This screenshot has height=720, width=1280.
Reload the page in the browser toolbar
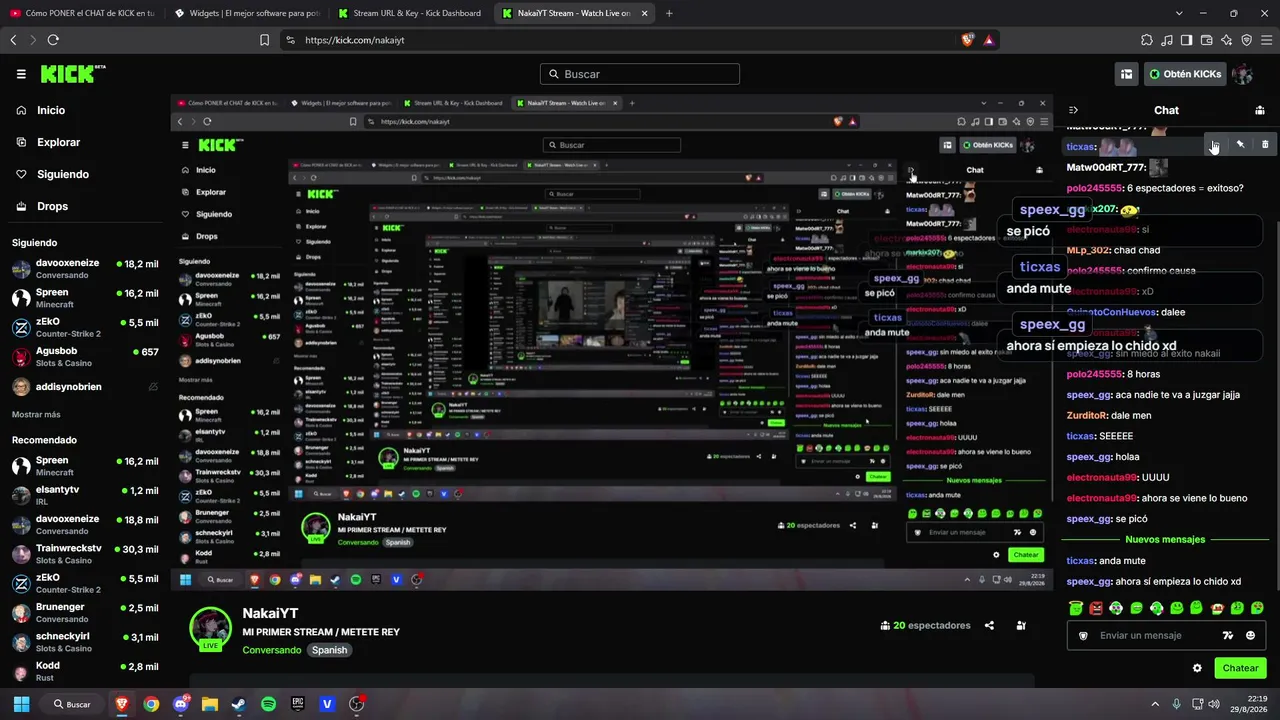(x=53, y=40)
